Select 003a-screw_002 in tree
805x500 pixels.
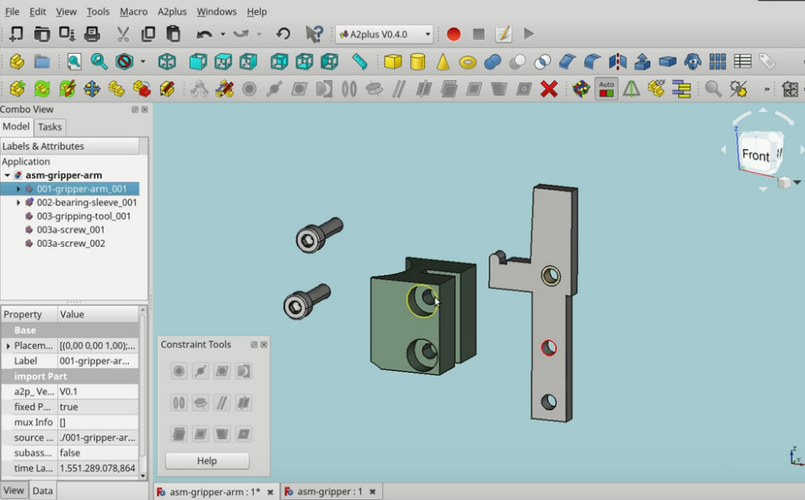click(x=70, y=243)
